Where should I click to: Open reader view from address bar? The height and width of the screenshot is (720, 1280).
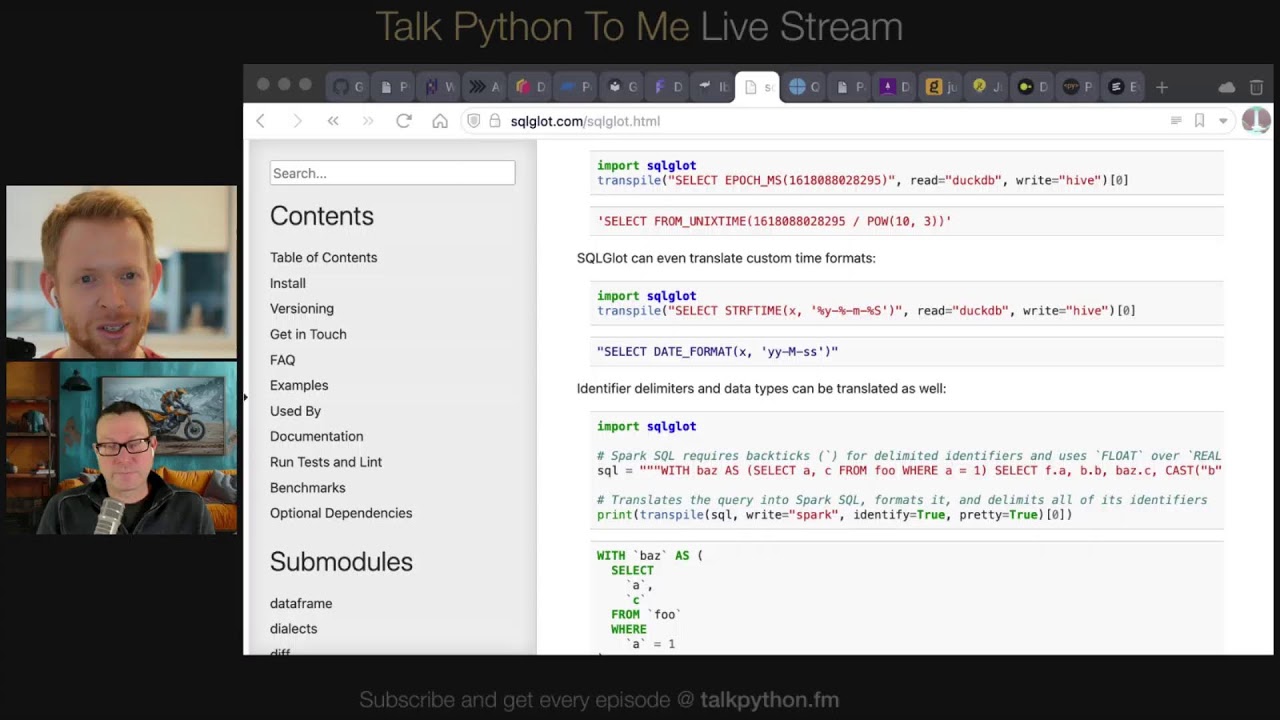[x=1176, y=121]
